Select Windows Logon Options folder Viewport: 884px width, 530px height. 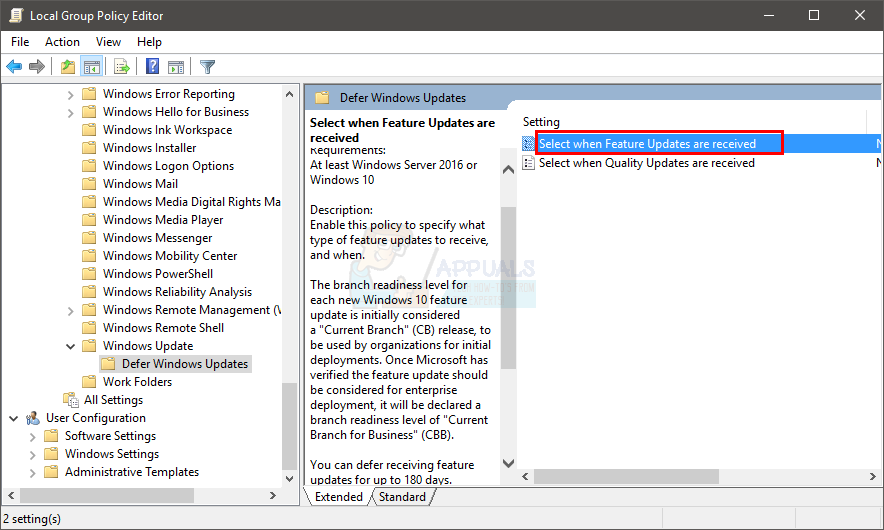tap(168, 166)
